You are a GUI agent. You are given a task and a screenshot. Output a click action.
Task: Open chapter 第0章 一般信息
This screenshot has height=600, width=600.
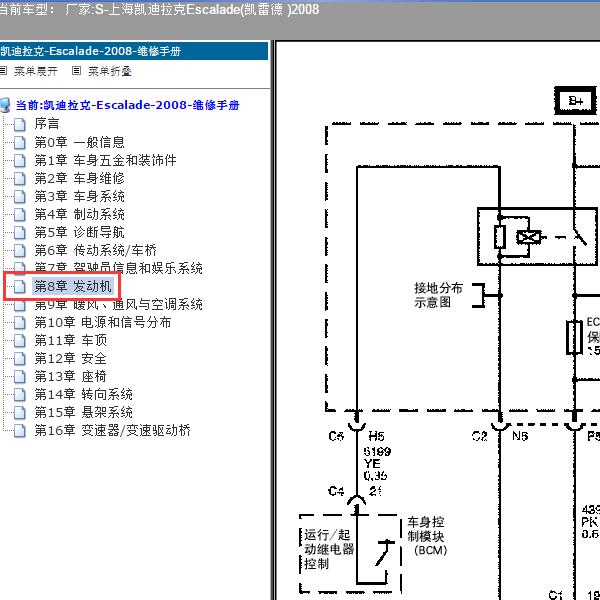pos(80,142)
